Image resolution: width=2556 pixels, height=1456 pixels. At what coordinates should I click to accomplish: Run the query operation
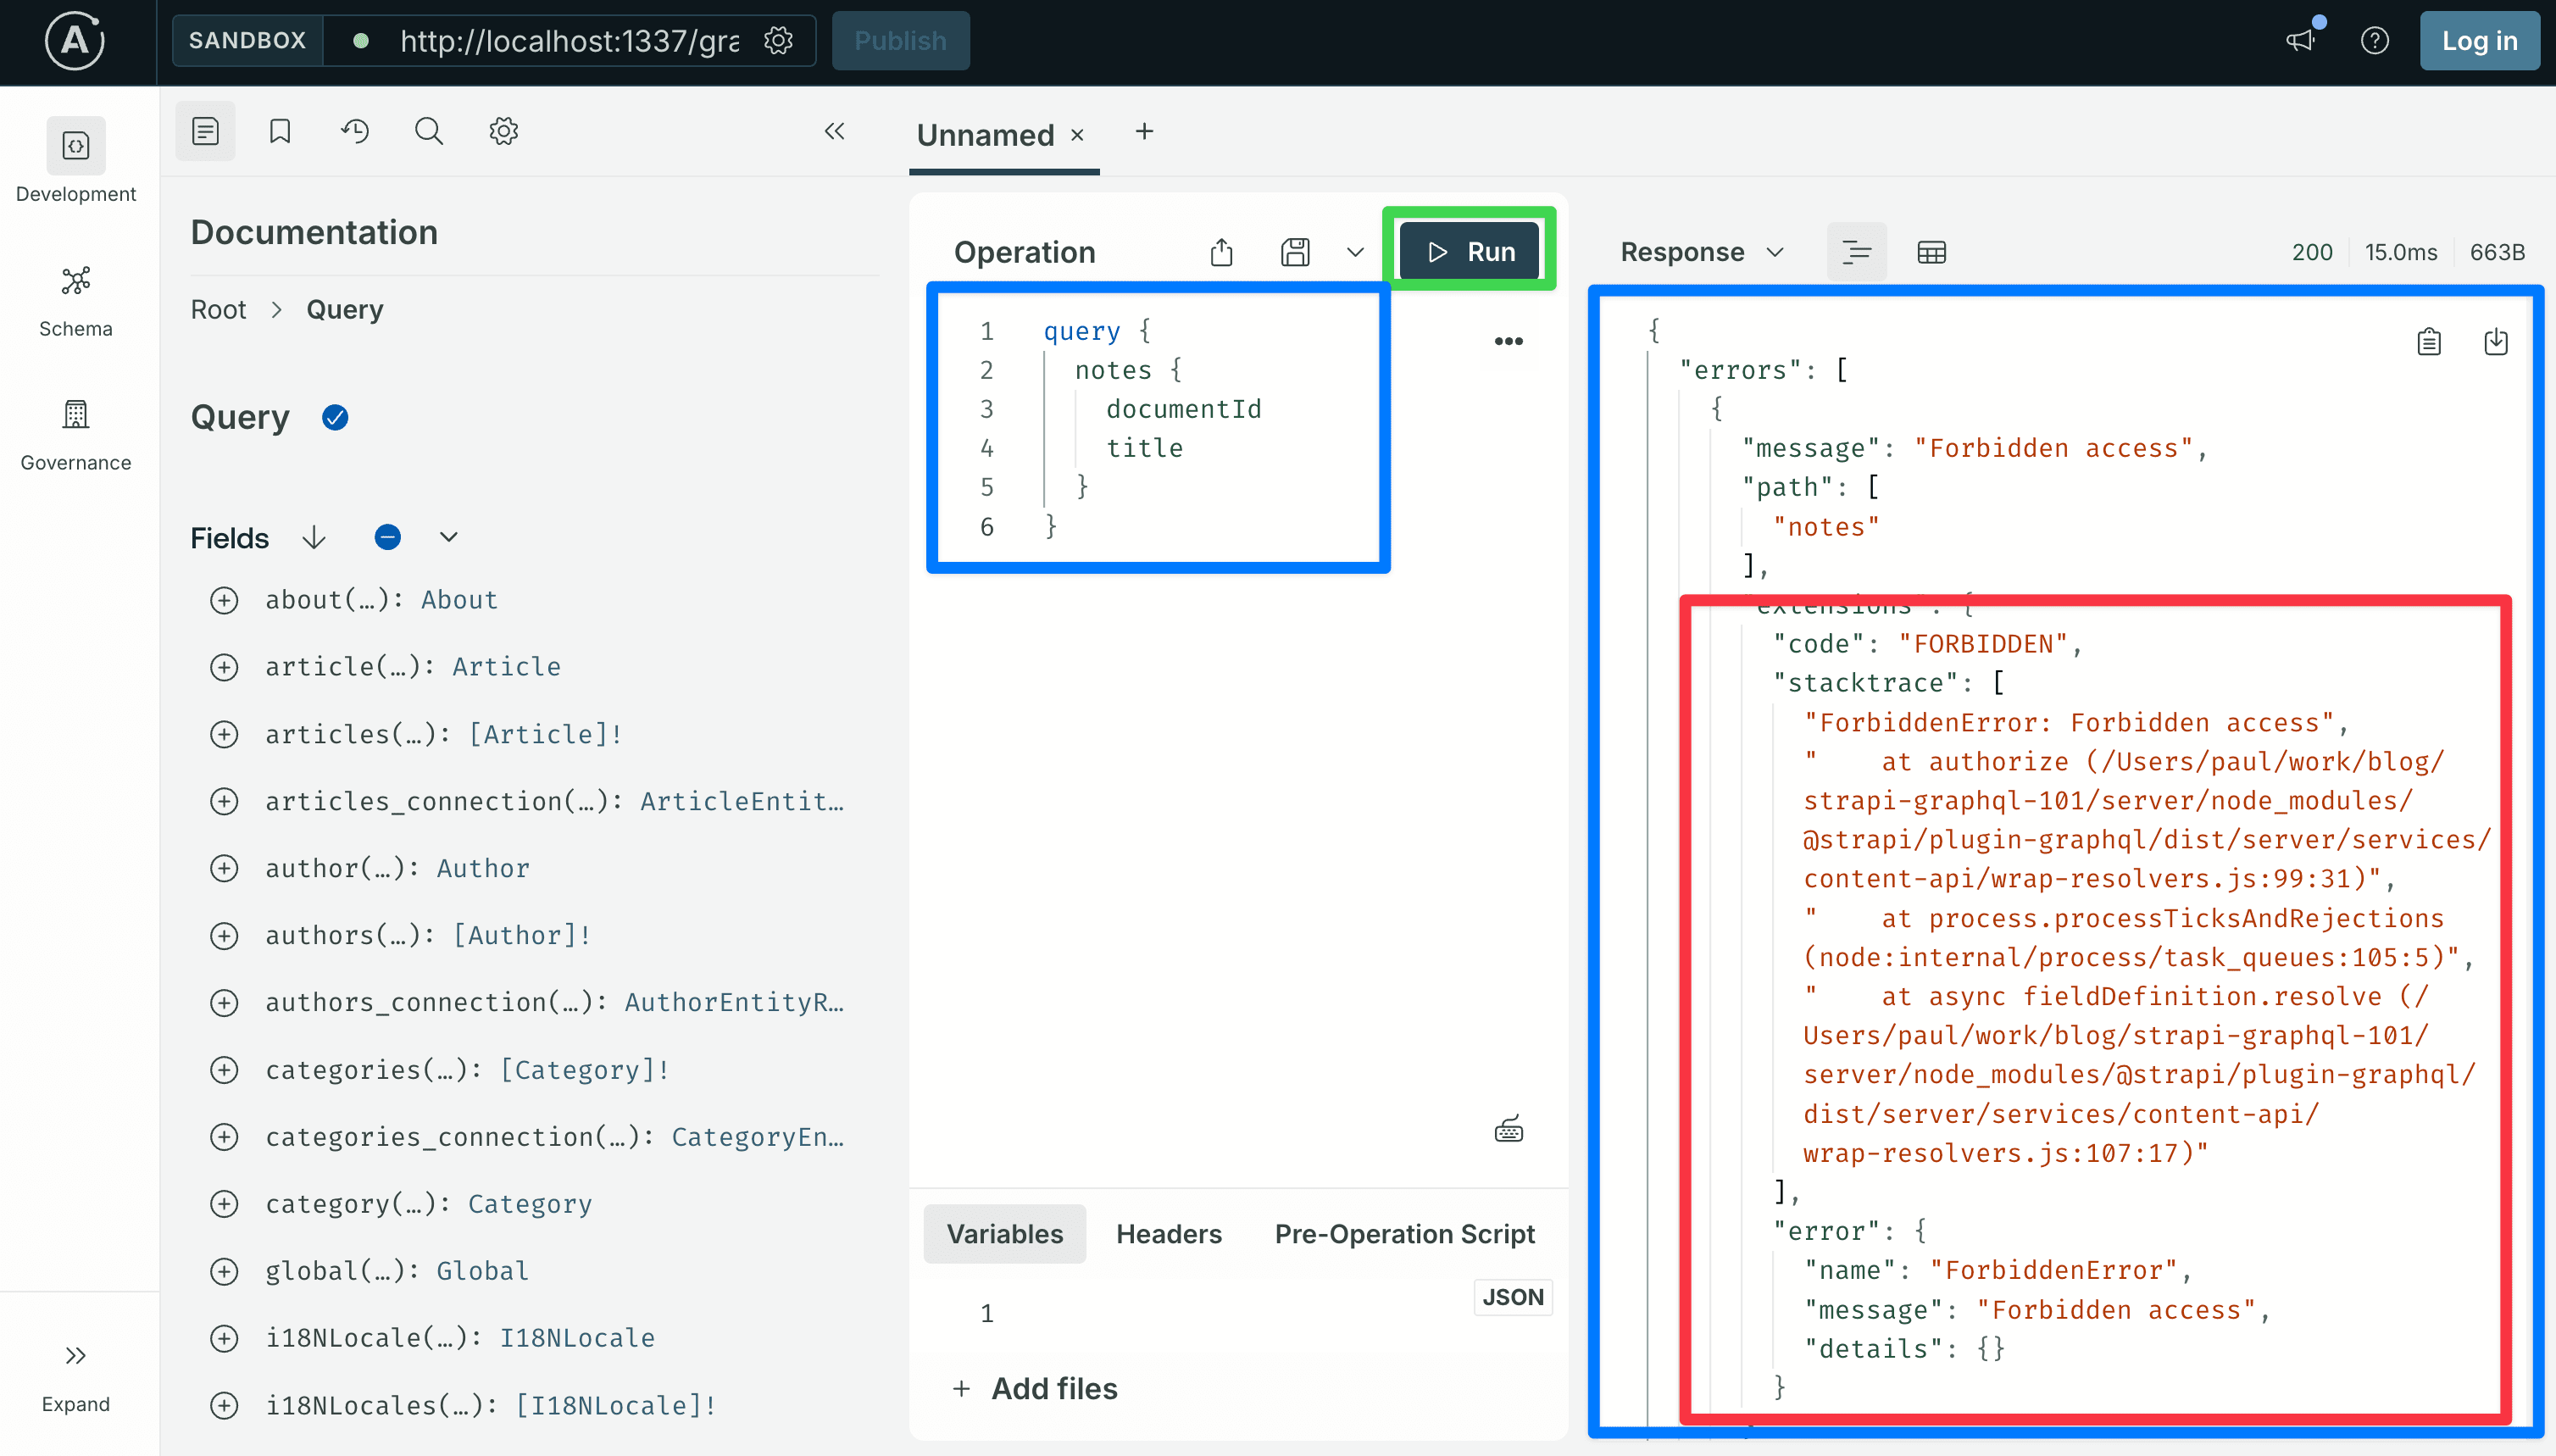(x=1469, y=252)
